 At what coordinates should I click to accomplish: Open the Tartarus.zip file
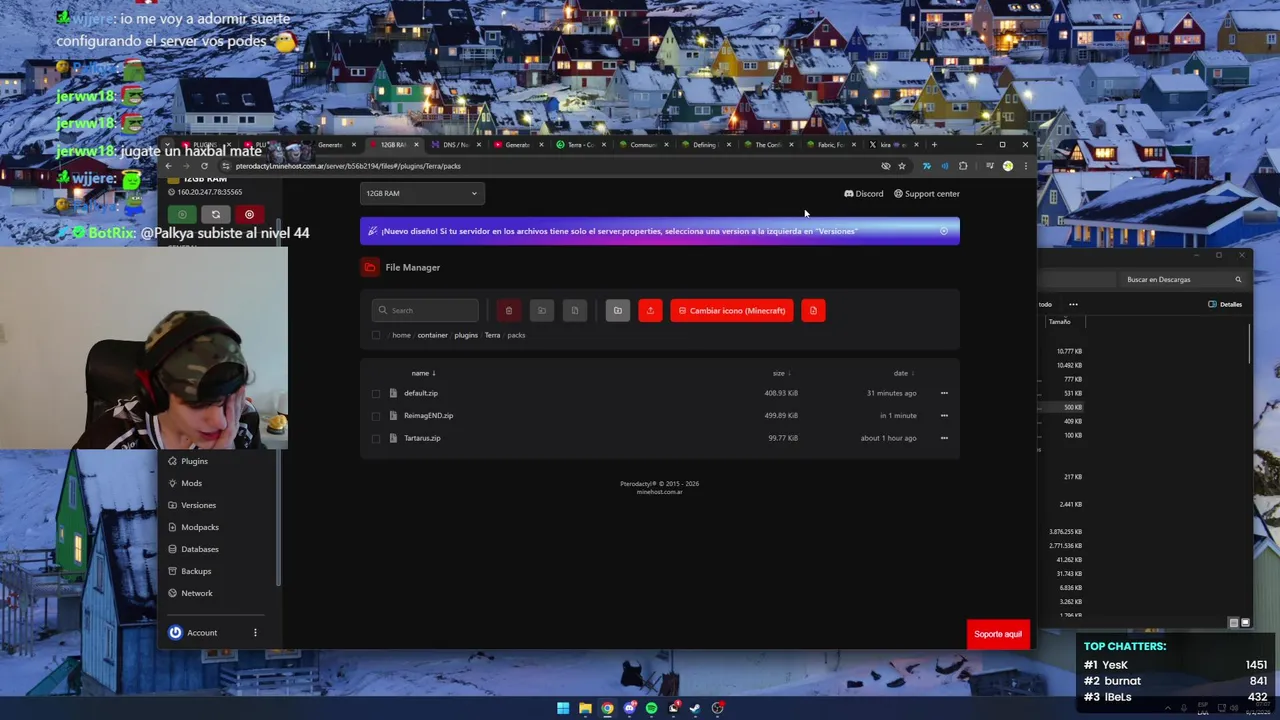click(x=422, y=438)
